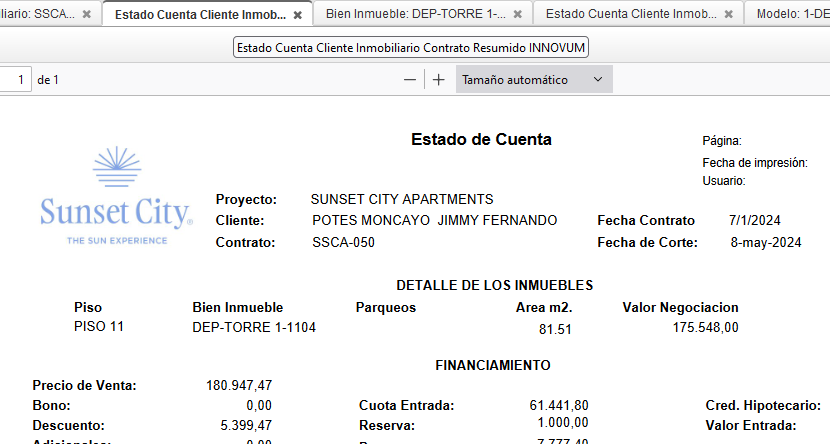This screenshot has height=444, width=830.
Task: Switch to the 'Modelo: 1-DE...' tab
Action: tap(792, 15)
